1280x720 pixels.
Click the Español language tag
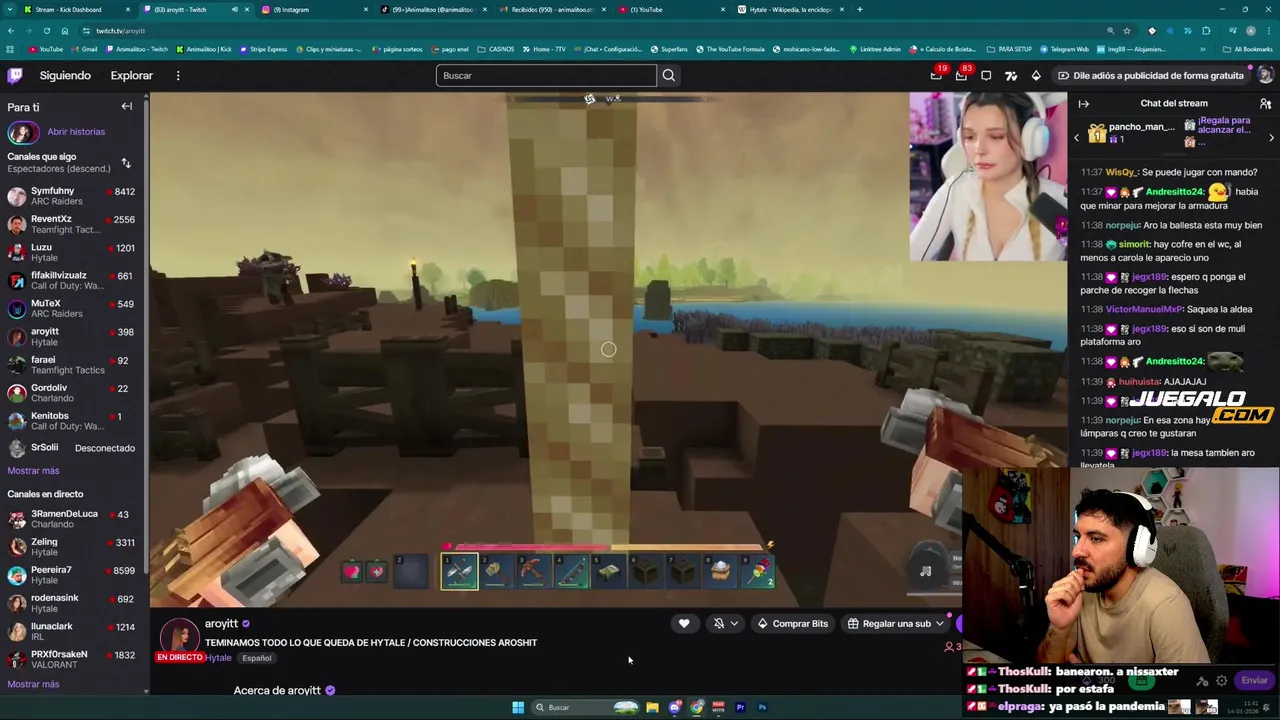pos(256,658)
